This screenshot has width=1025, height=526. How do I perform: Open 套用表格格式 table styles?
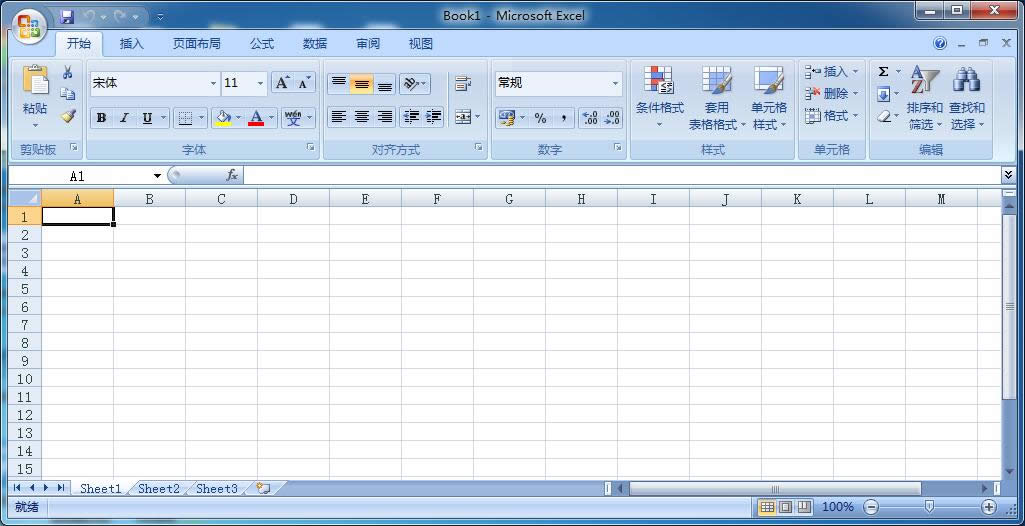[x=716, y=97]
